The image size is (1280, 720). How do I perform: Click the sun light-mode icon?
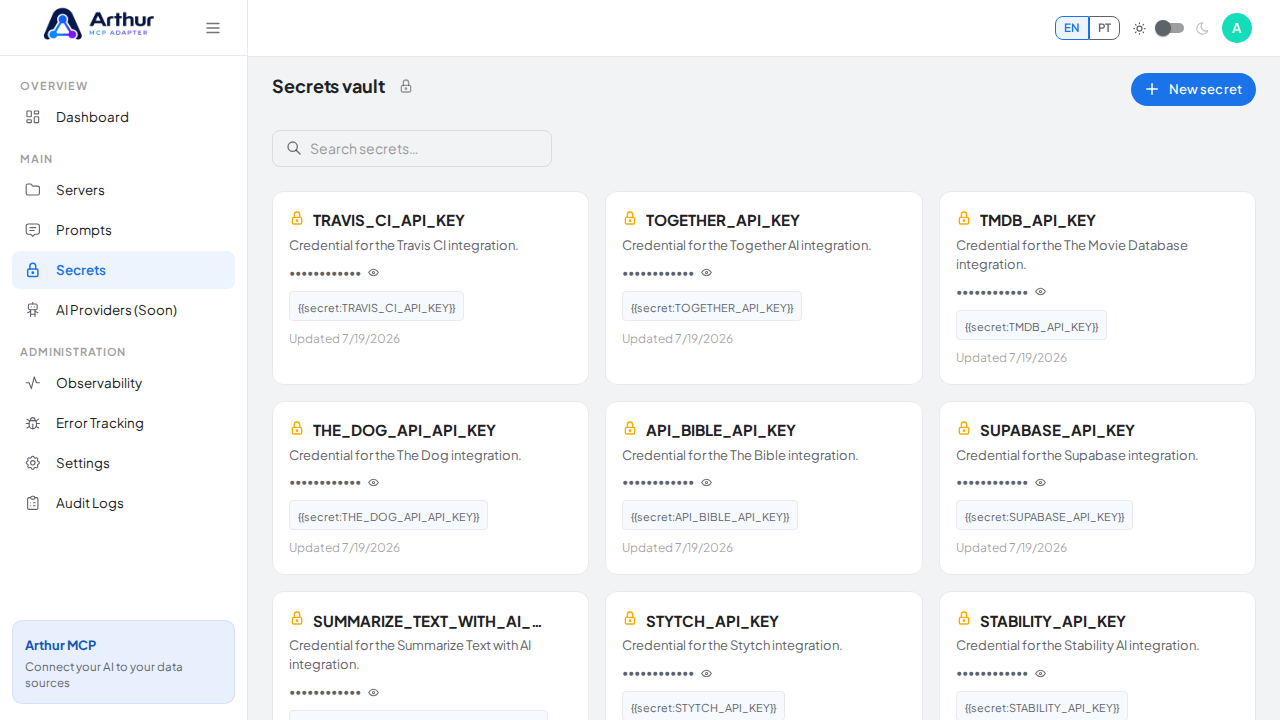coord(1139,28)
